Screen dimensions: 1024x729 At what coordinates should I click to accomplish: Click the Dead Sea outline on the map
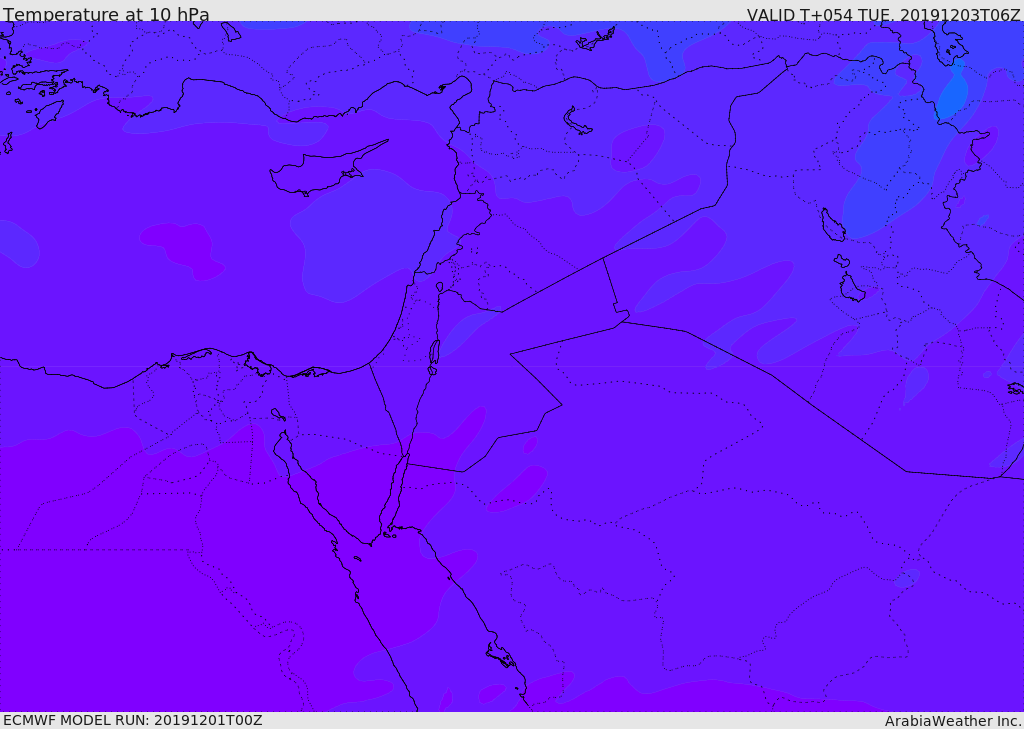(434, 352)
